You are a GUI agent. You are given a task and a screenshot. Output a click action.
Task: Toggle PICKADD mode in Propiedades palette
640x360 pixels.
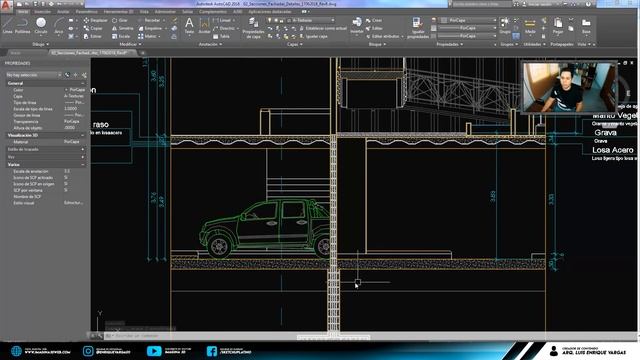pyautogui.click(x=67, y=75)
